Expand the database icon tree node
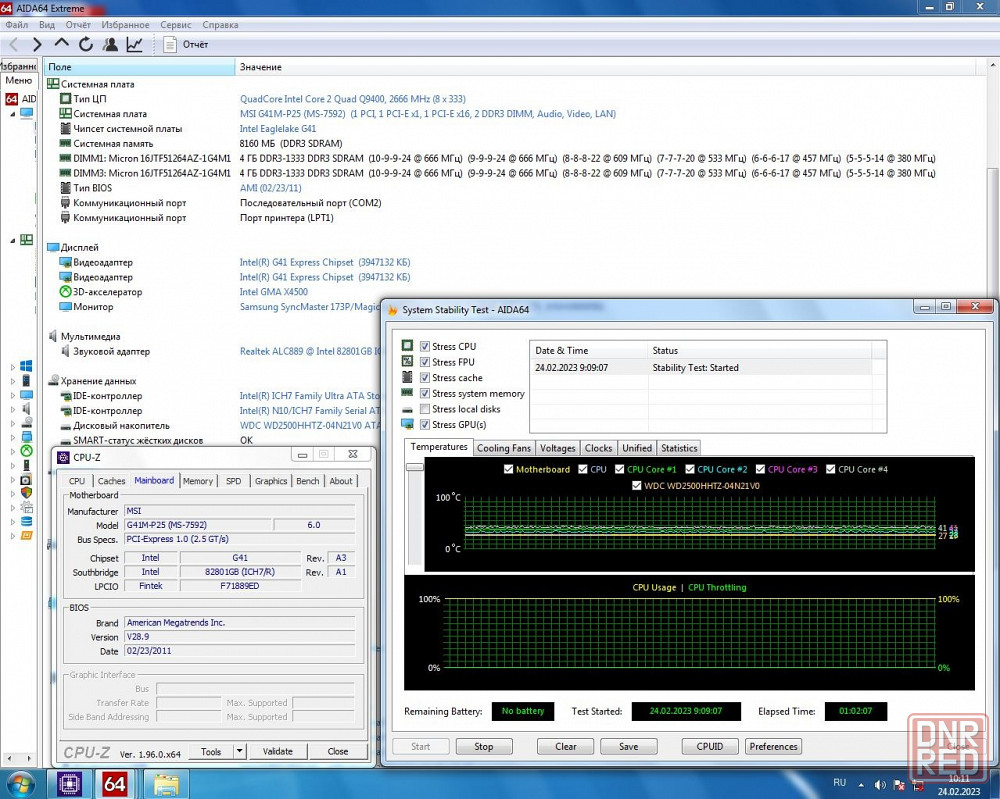This screenshot has height=799, width=1000. coord(12,521)
